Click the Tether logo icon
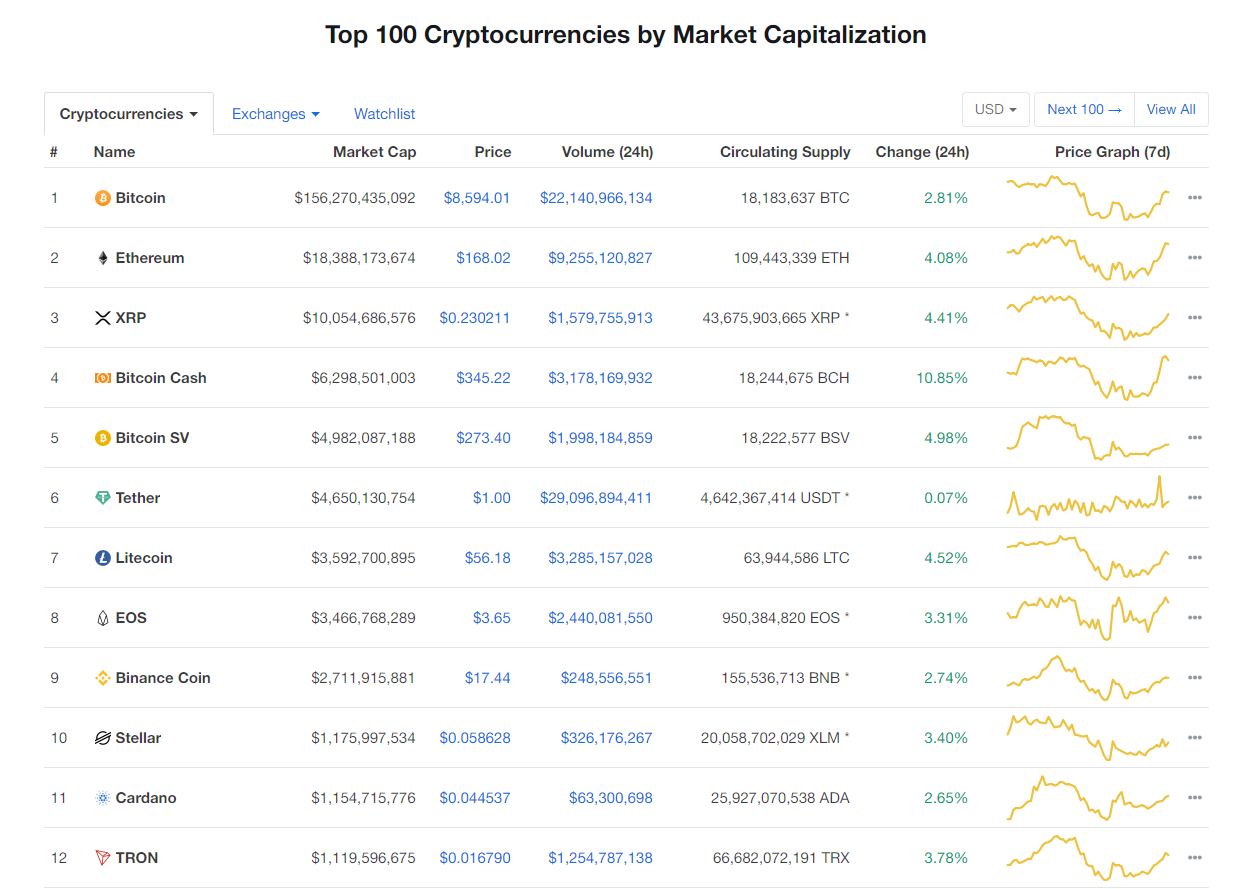The image size is (1237, 889). click(102, 498)
